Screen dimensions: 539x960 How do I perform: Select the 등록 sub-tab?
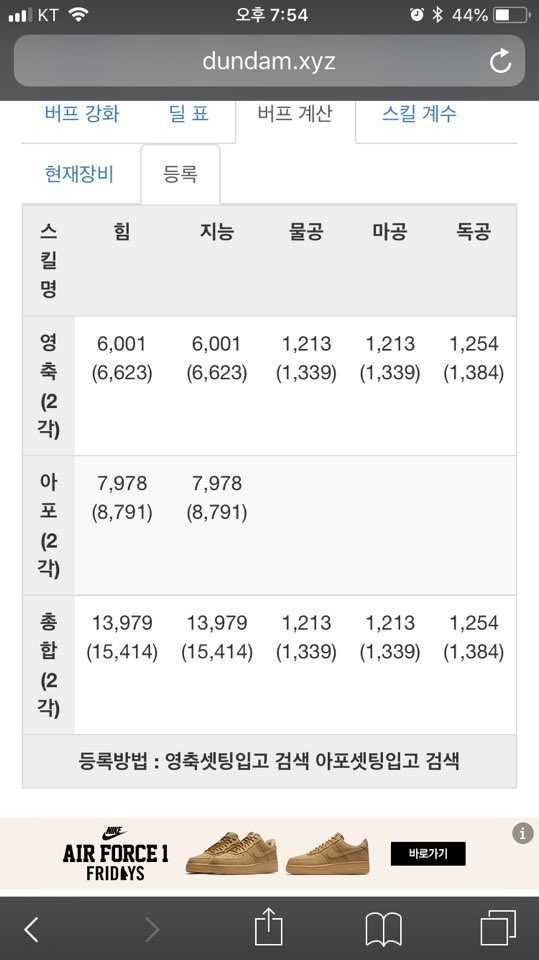pyautogui.click(x=180, y=174)
